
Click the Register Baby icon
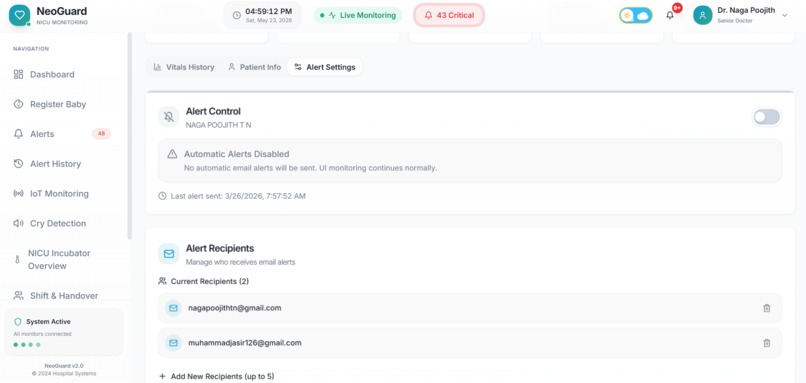[x=19, y=104]
